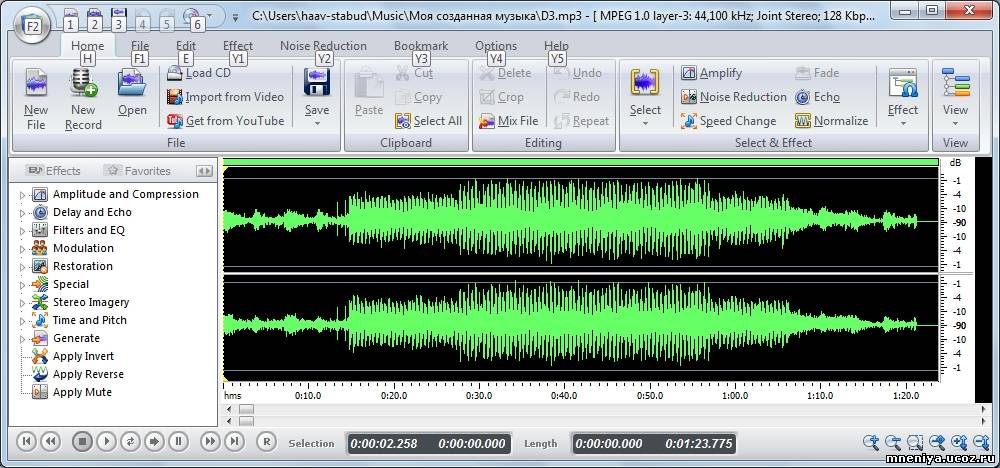Click the selection start time 0:00:02.258
The image size is (1000, 468).
point(384,444)
